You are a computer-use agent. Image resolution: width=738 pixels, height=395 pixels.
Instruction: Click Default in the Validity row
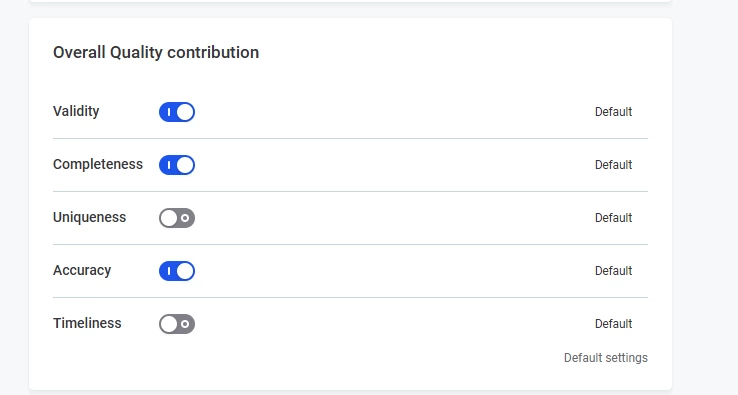point(613,112)
